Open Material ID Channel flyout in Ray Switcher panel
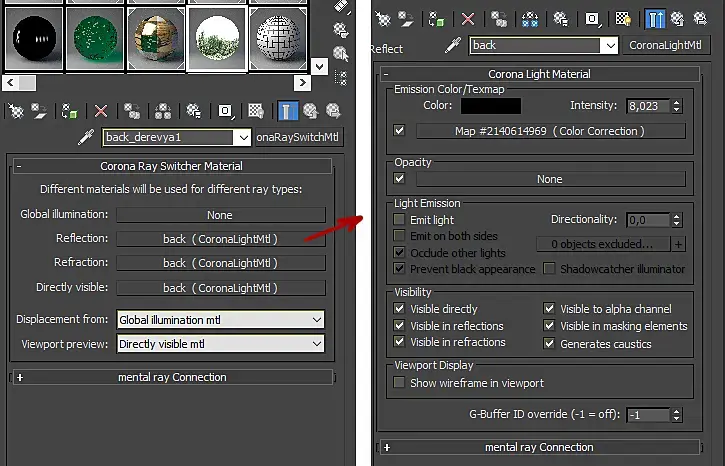The image size is (725, 466). [226, 111]
